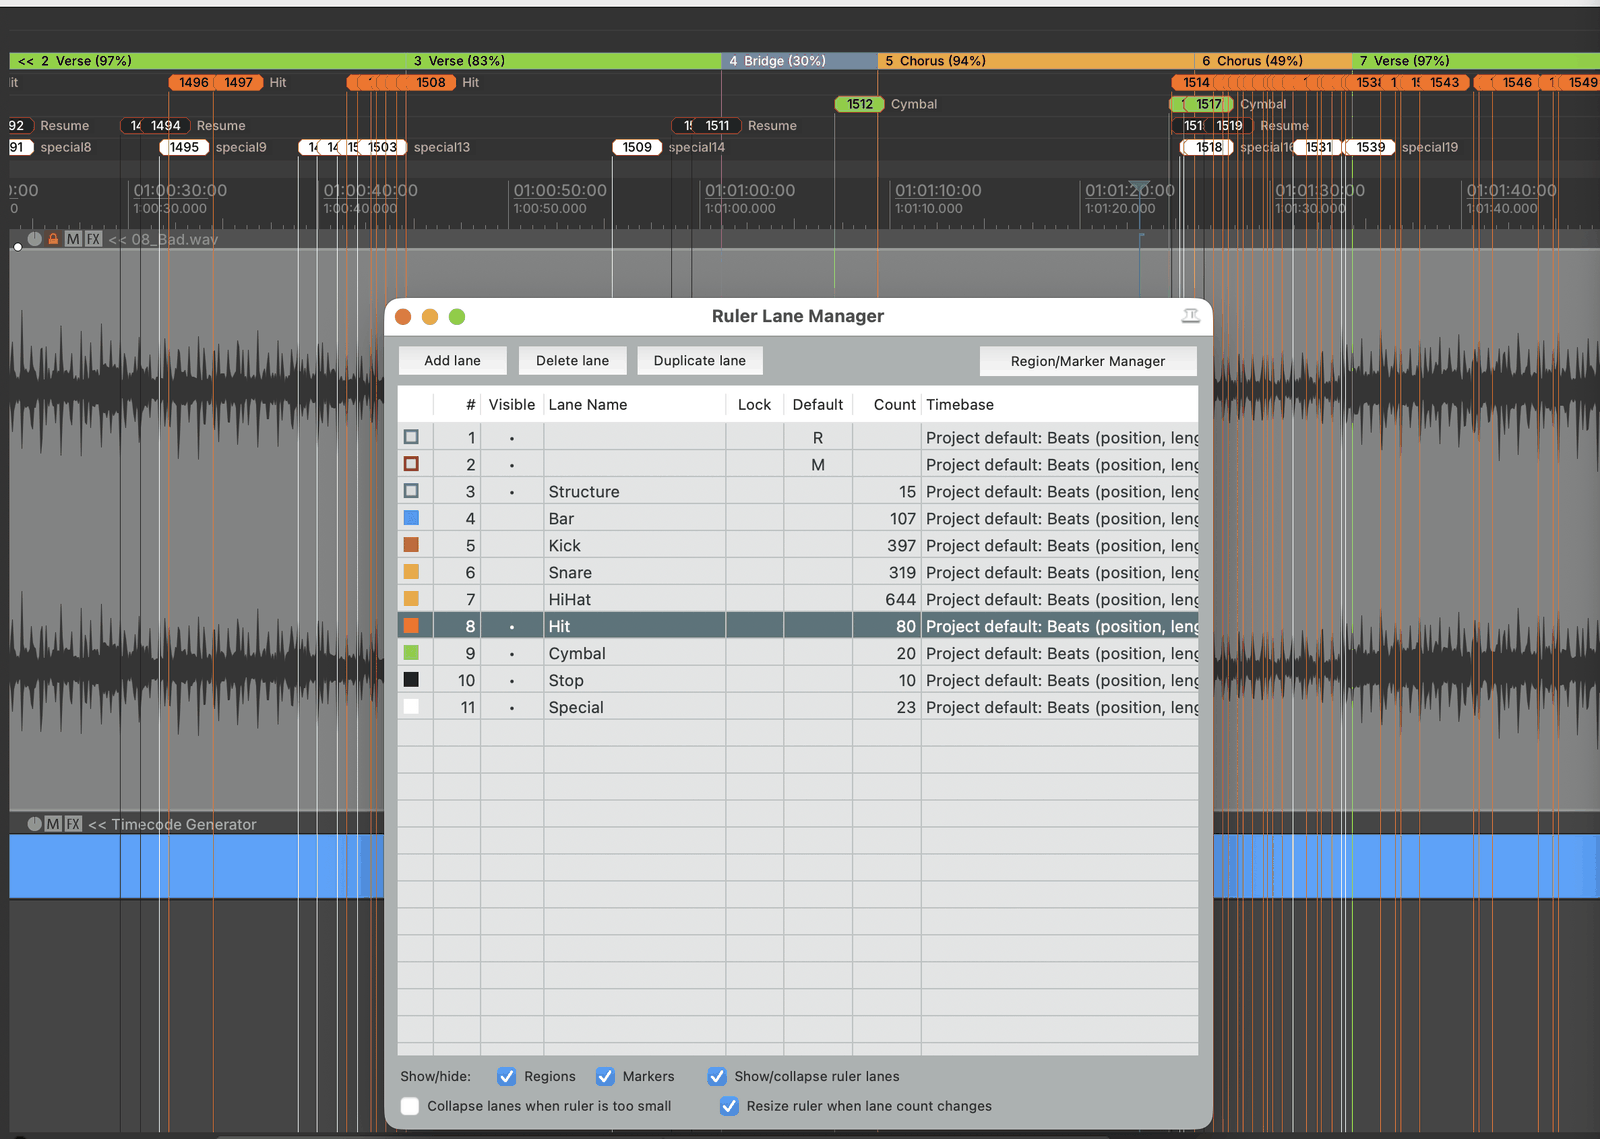1600x1139 pixels.
Task: Toggle Resize ruler when lane count changes
Action: [x=729, y=1106]
